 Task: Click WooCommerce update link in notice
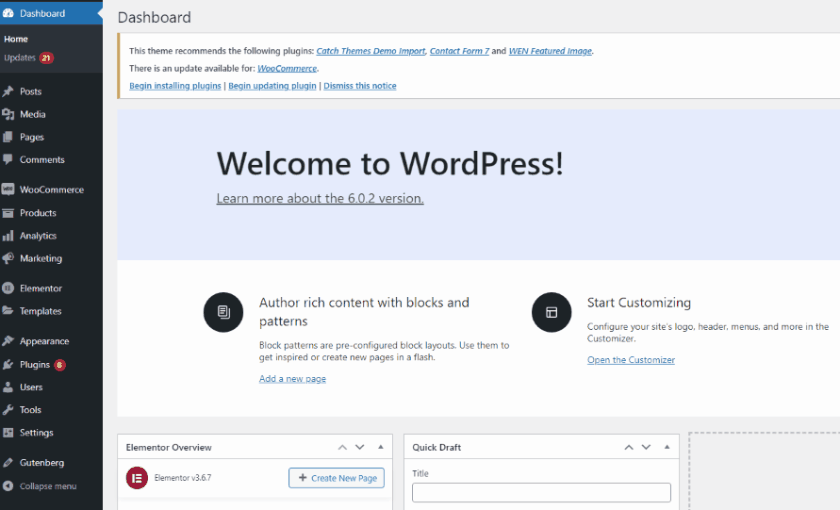click(287, 69)
